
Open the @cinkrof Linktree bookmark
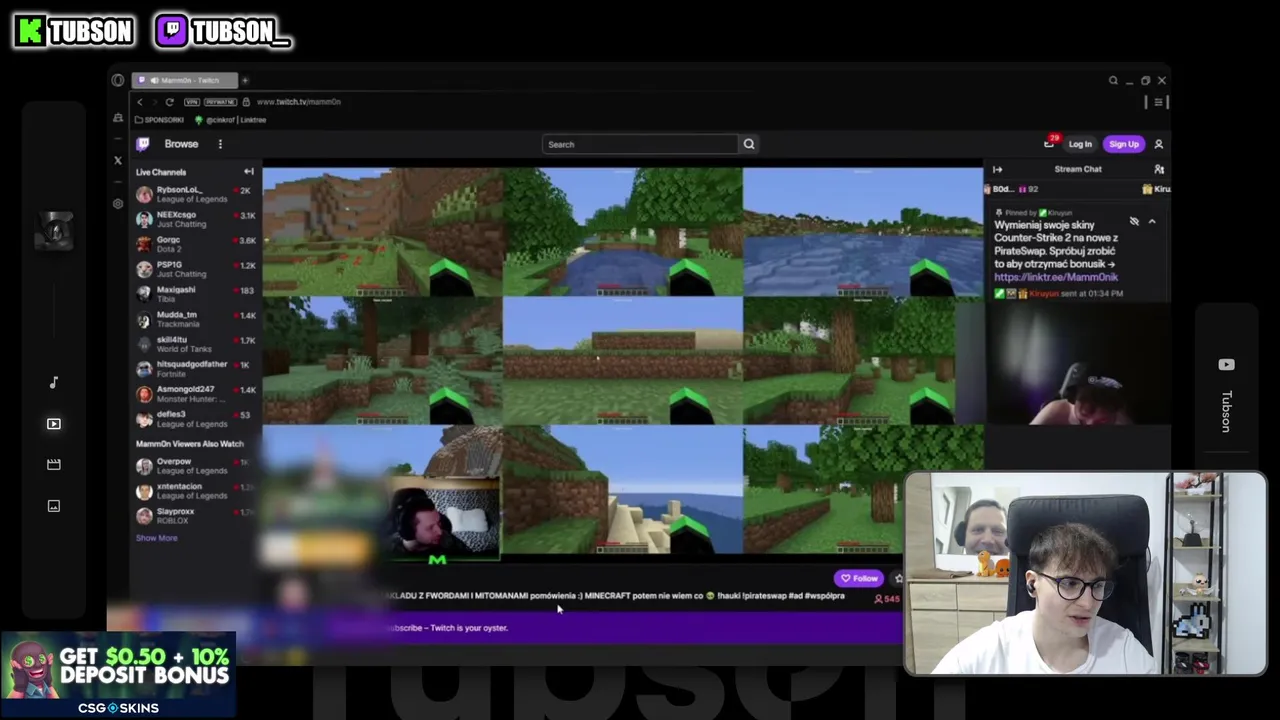point(231,120)
